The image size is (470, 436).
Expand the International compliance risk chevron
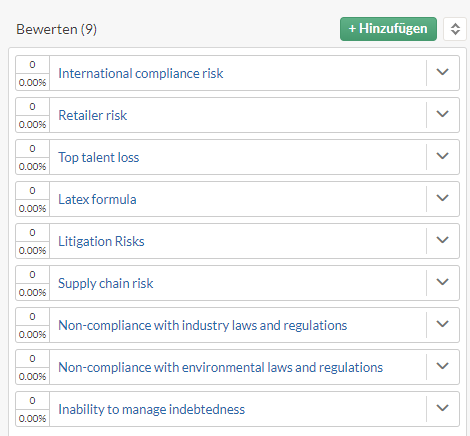pos(443,73)
